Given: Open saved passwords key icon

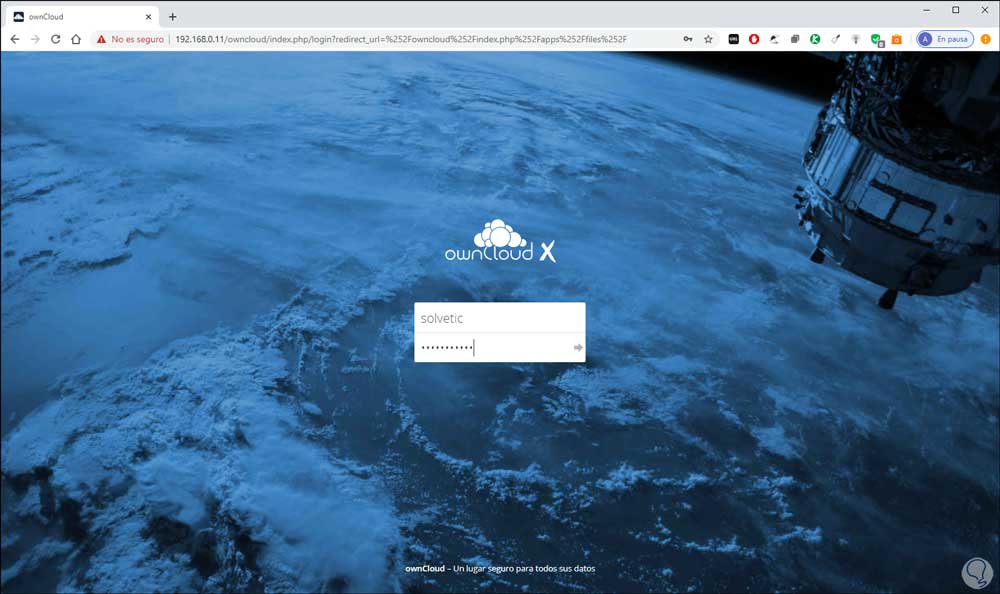Looking at the screenshot, I should pos(688,39).
